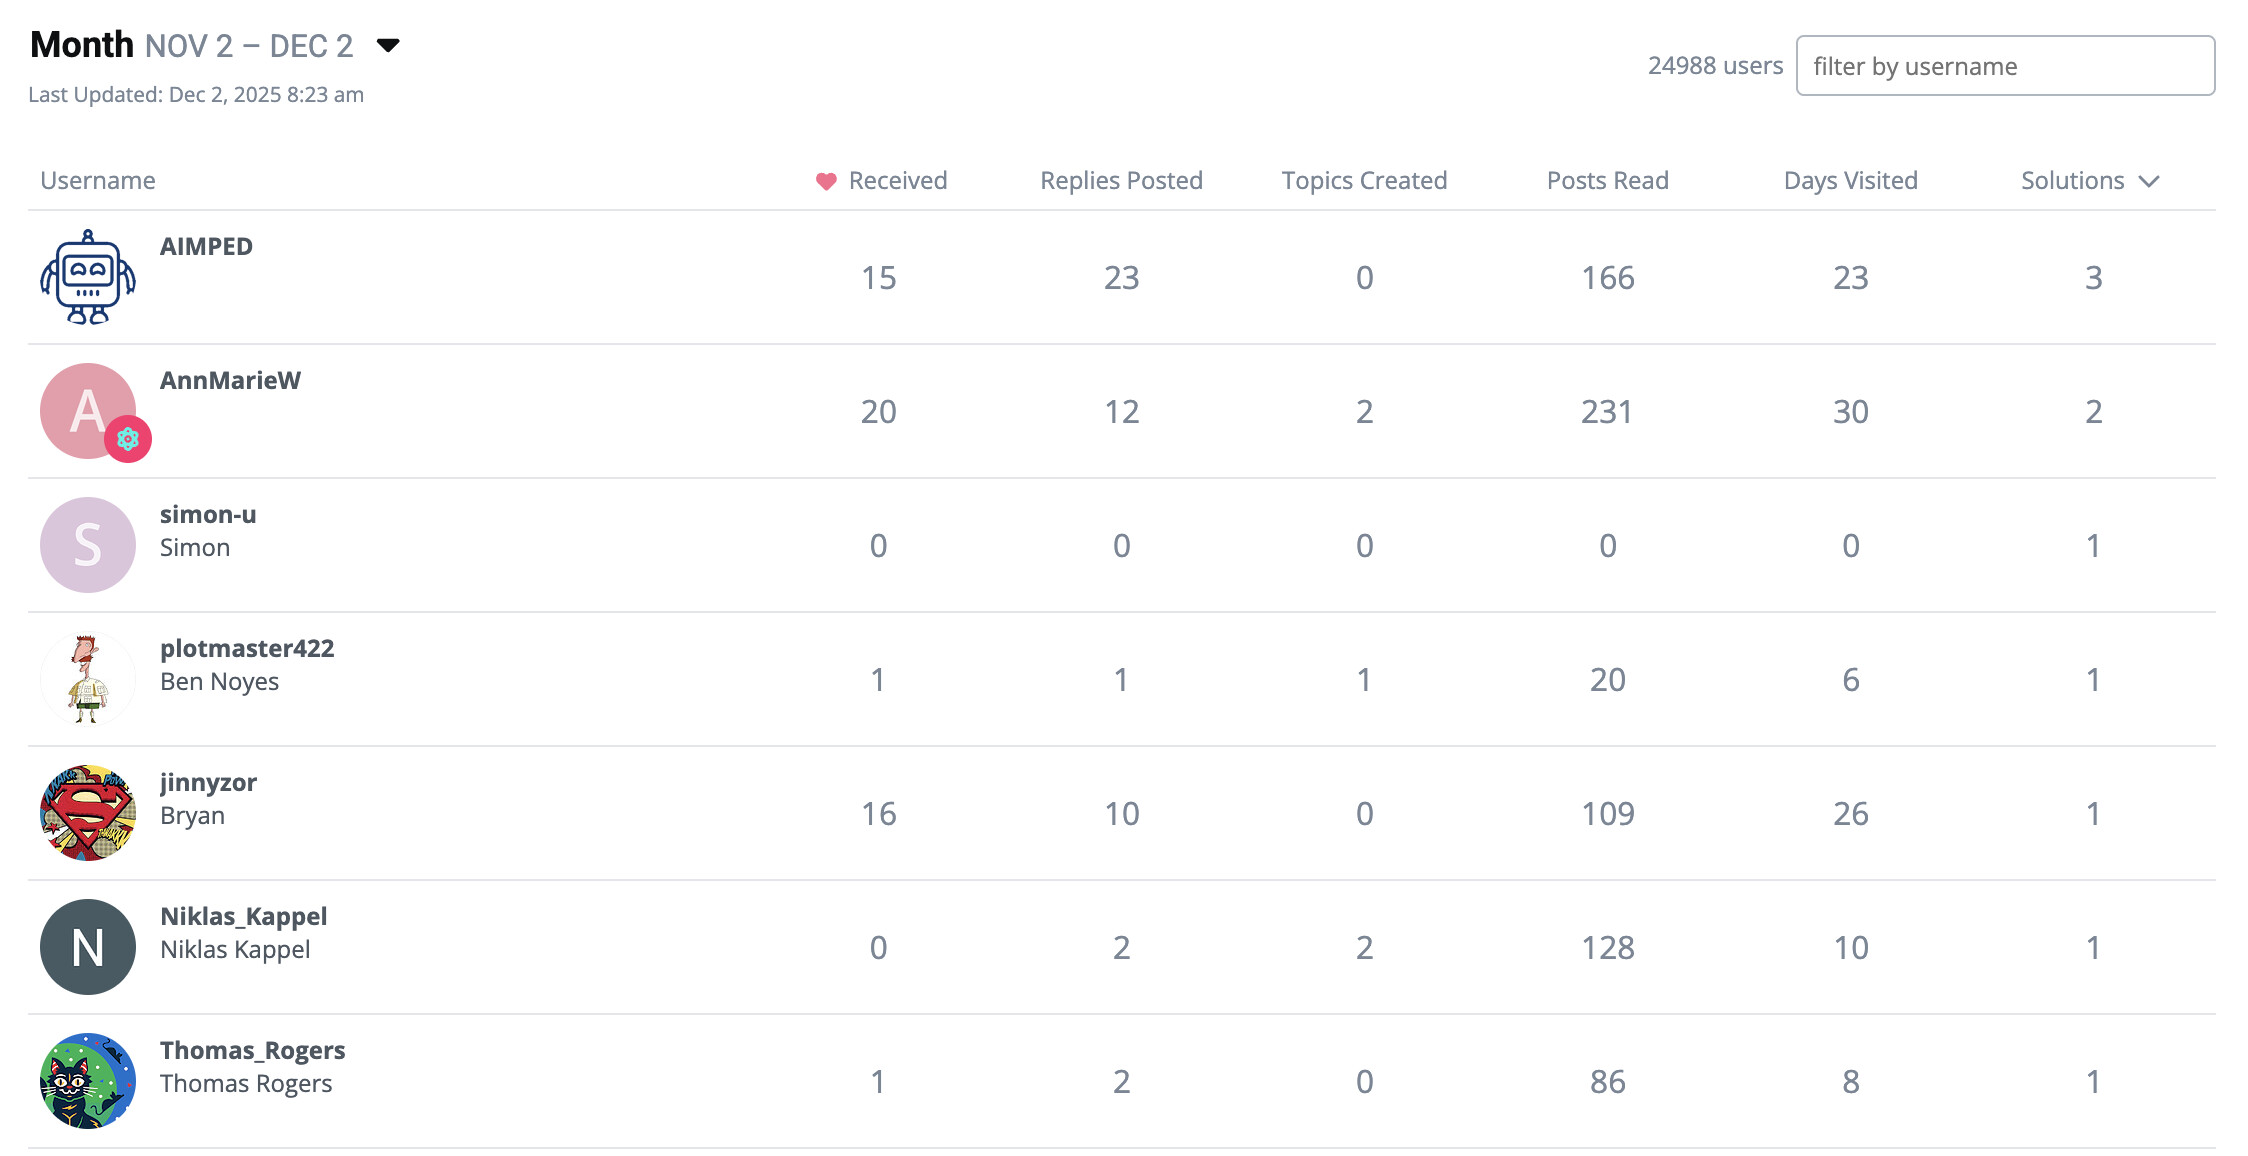This screenshot has height=1156, width=2248.
Task: Open the Month period dropdown arrow
Action: point(388,45)
